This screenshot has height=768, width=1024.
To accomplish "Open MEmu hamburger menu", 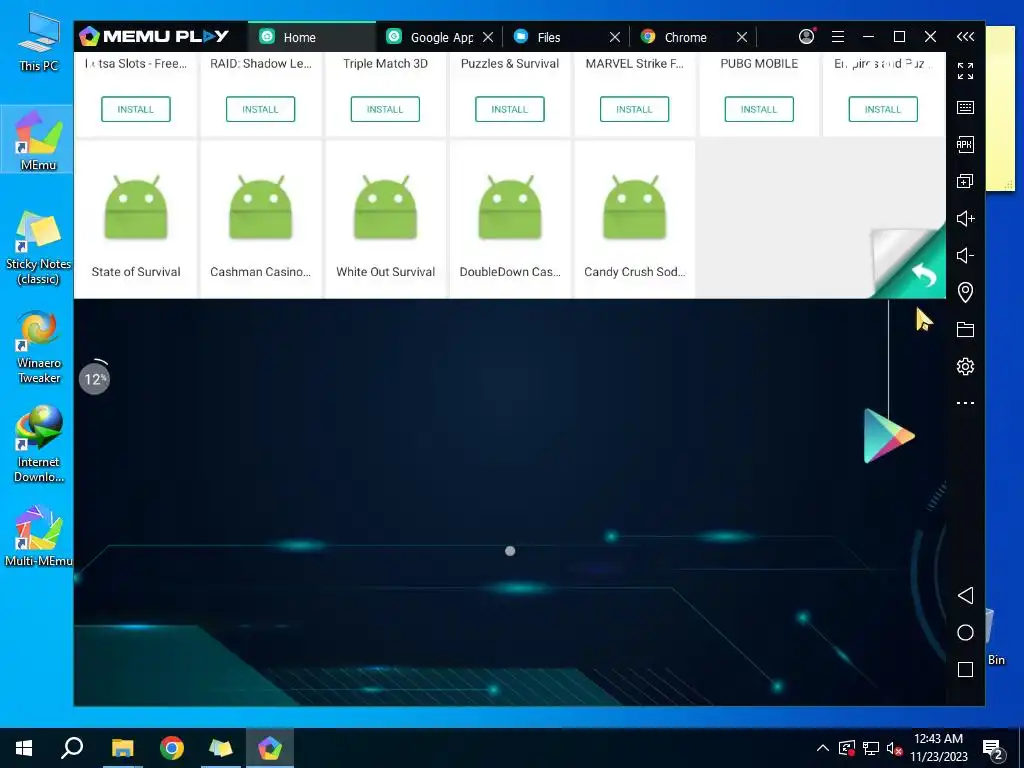I will pos(838,37).
